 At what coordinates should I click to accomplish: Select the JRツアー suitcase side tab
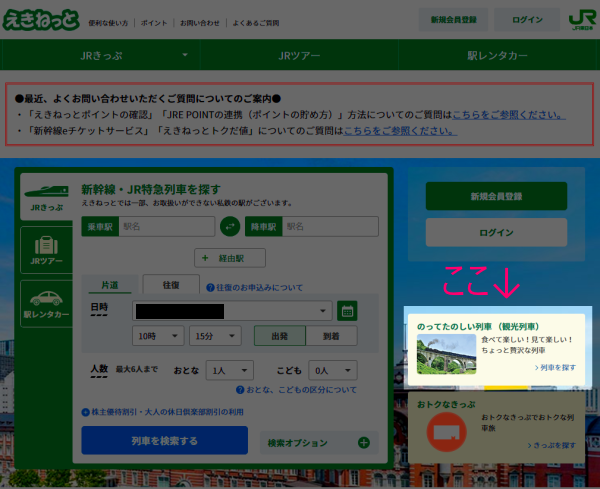[x=46, y=250]
